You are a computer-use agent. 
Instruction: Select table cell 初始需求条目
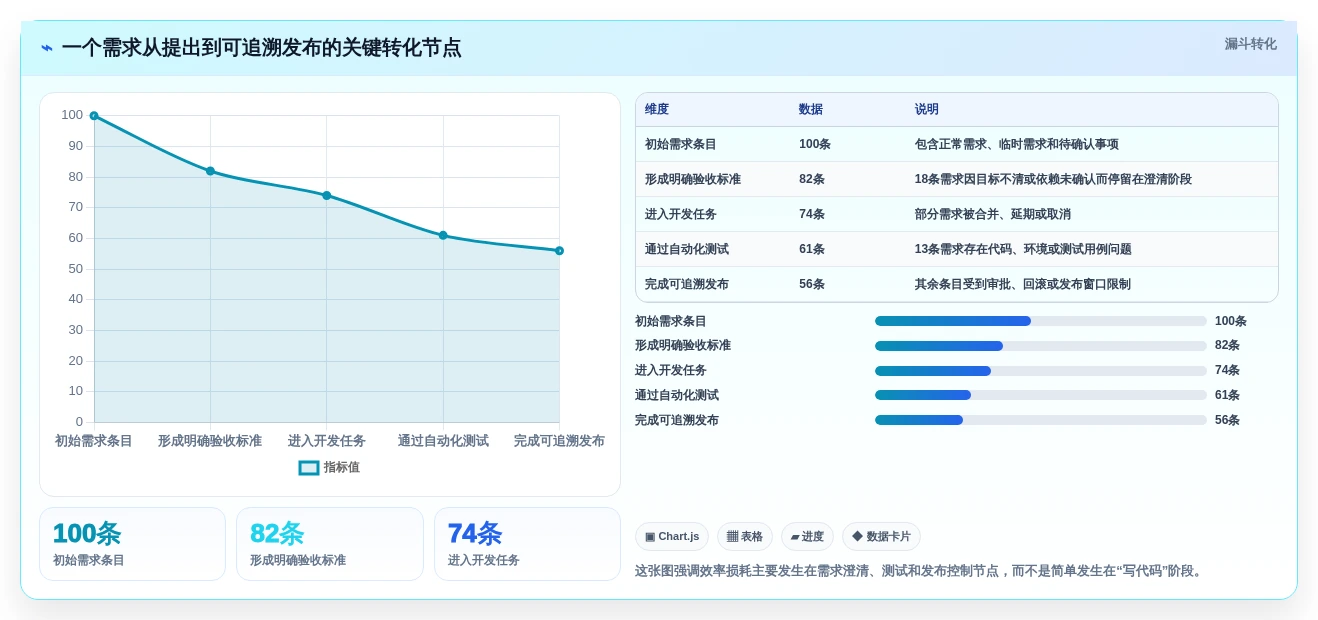(681, 145)
